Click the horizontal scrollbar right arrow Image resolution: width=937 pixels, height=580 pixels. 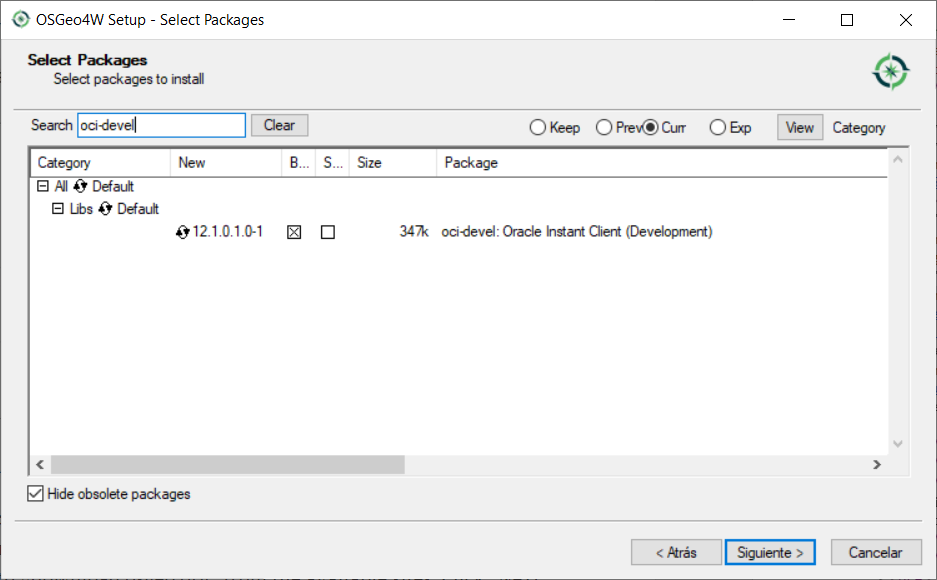pyautogui.click(x=876, y=465)
